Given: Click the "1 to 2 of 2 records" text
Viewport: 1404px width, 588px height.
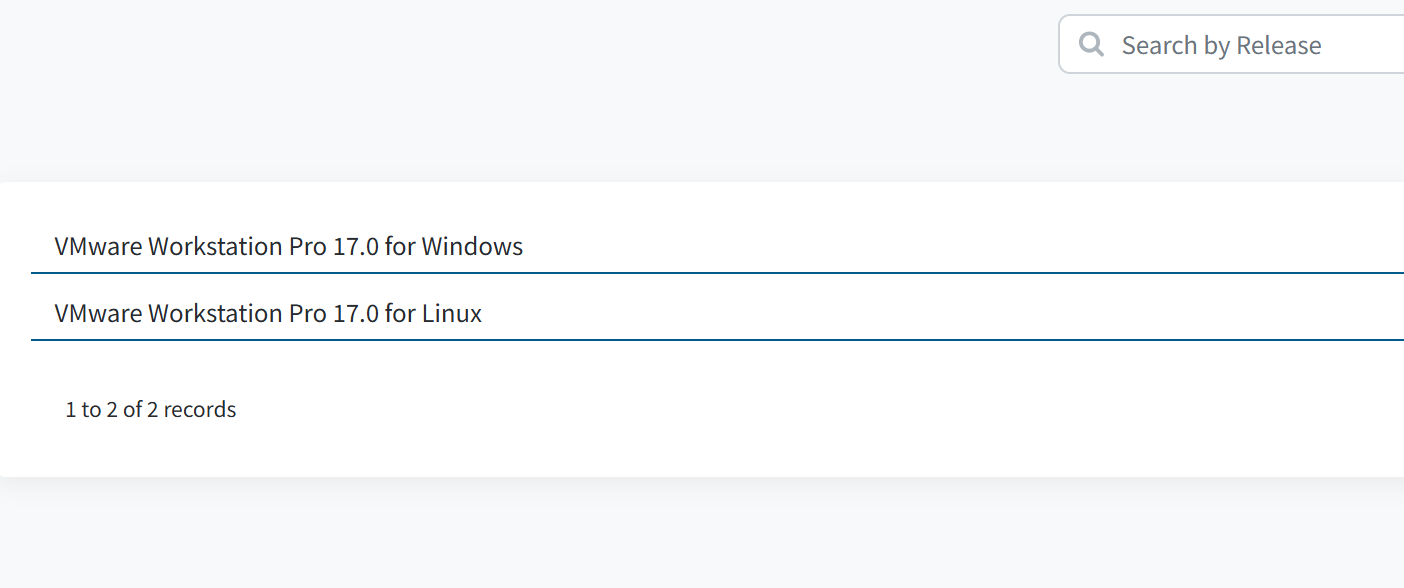Looking at the screenshot, I should point(151,410).
